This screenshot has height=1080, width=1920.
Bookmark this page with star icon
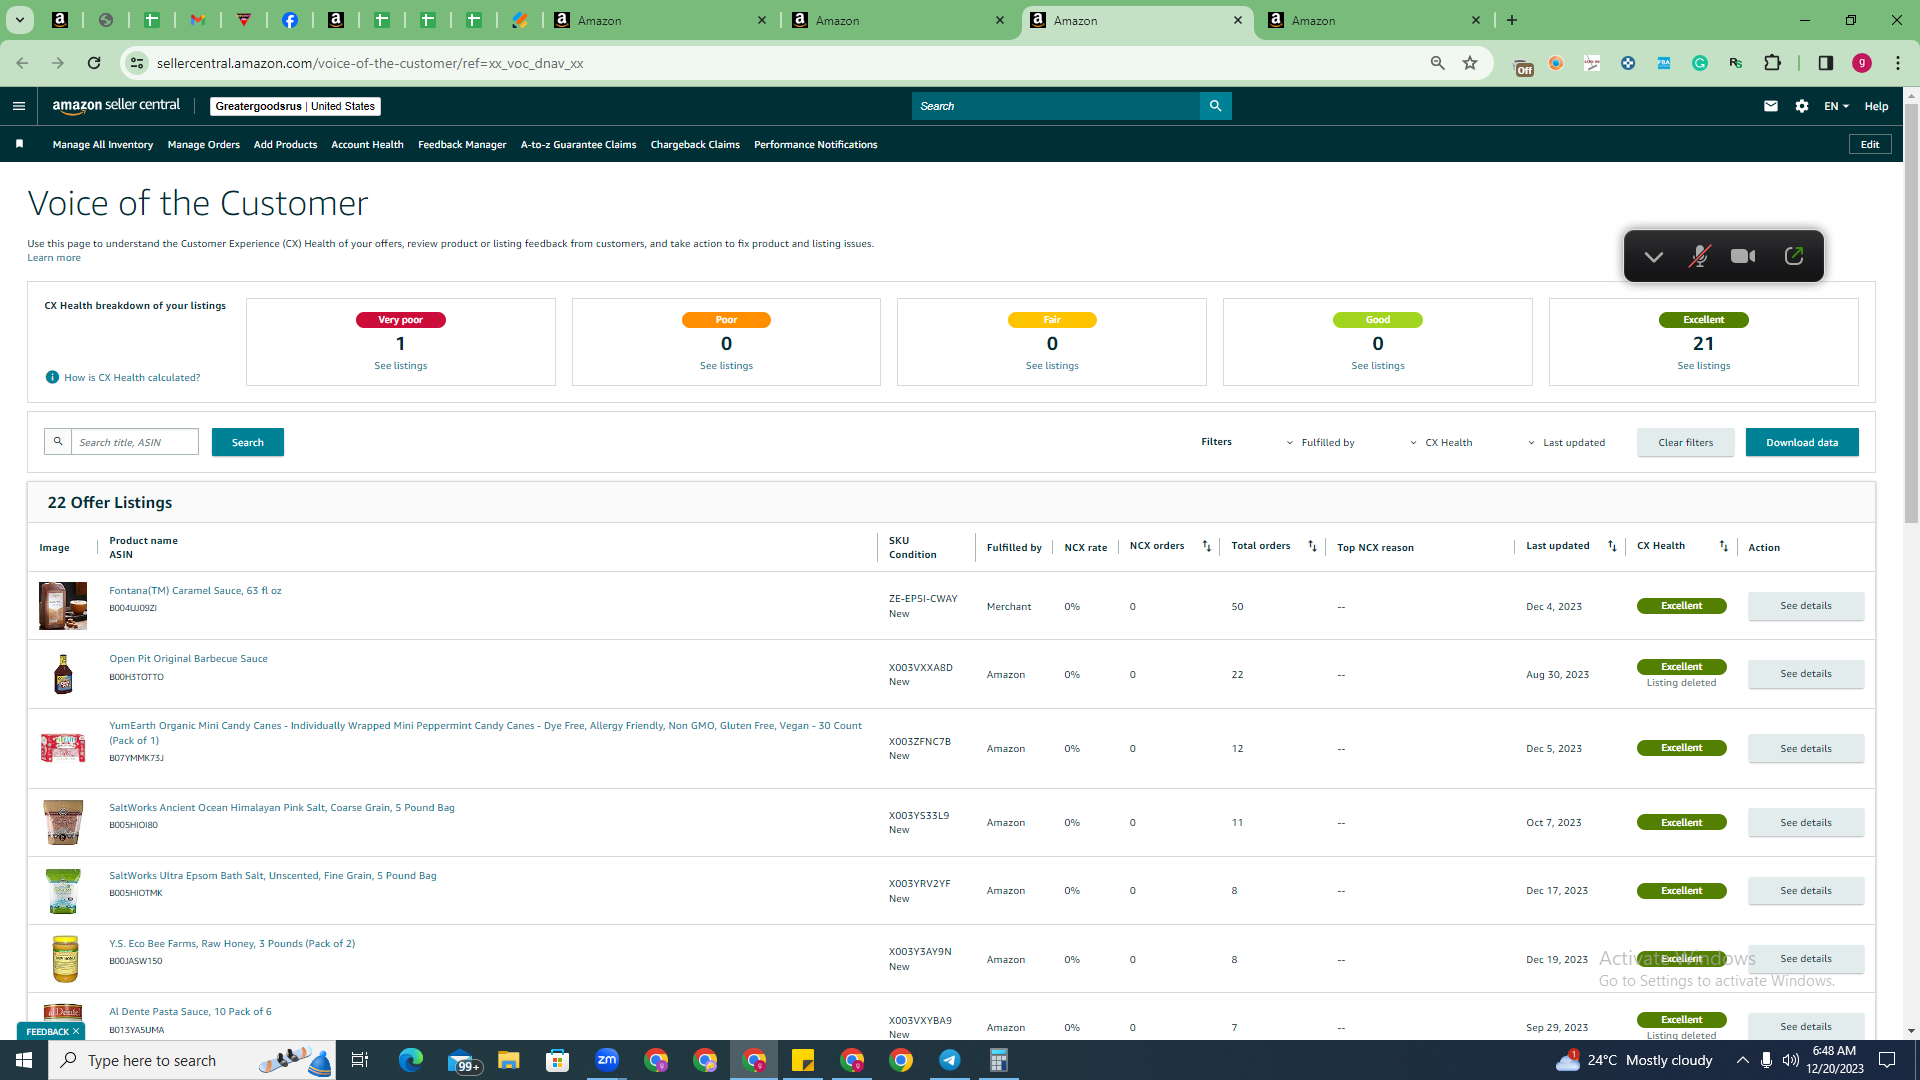point(1470,63)
